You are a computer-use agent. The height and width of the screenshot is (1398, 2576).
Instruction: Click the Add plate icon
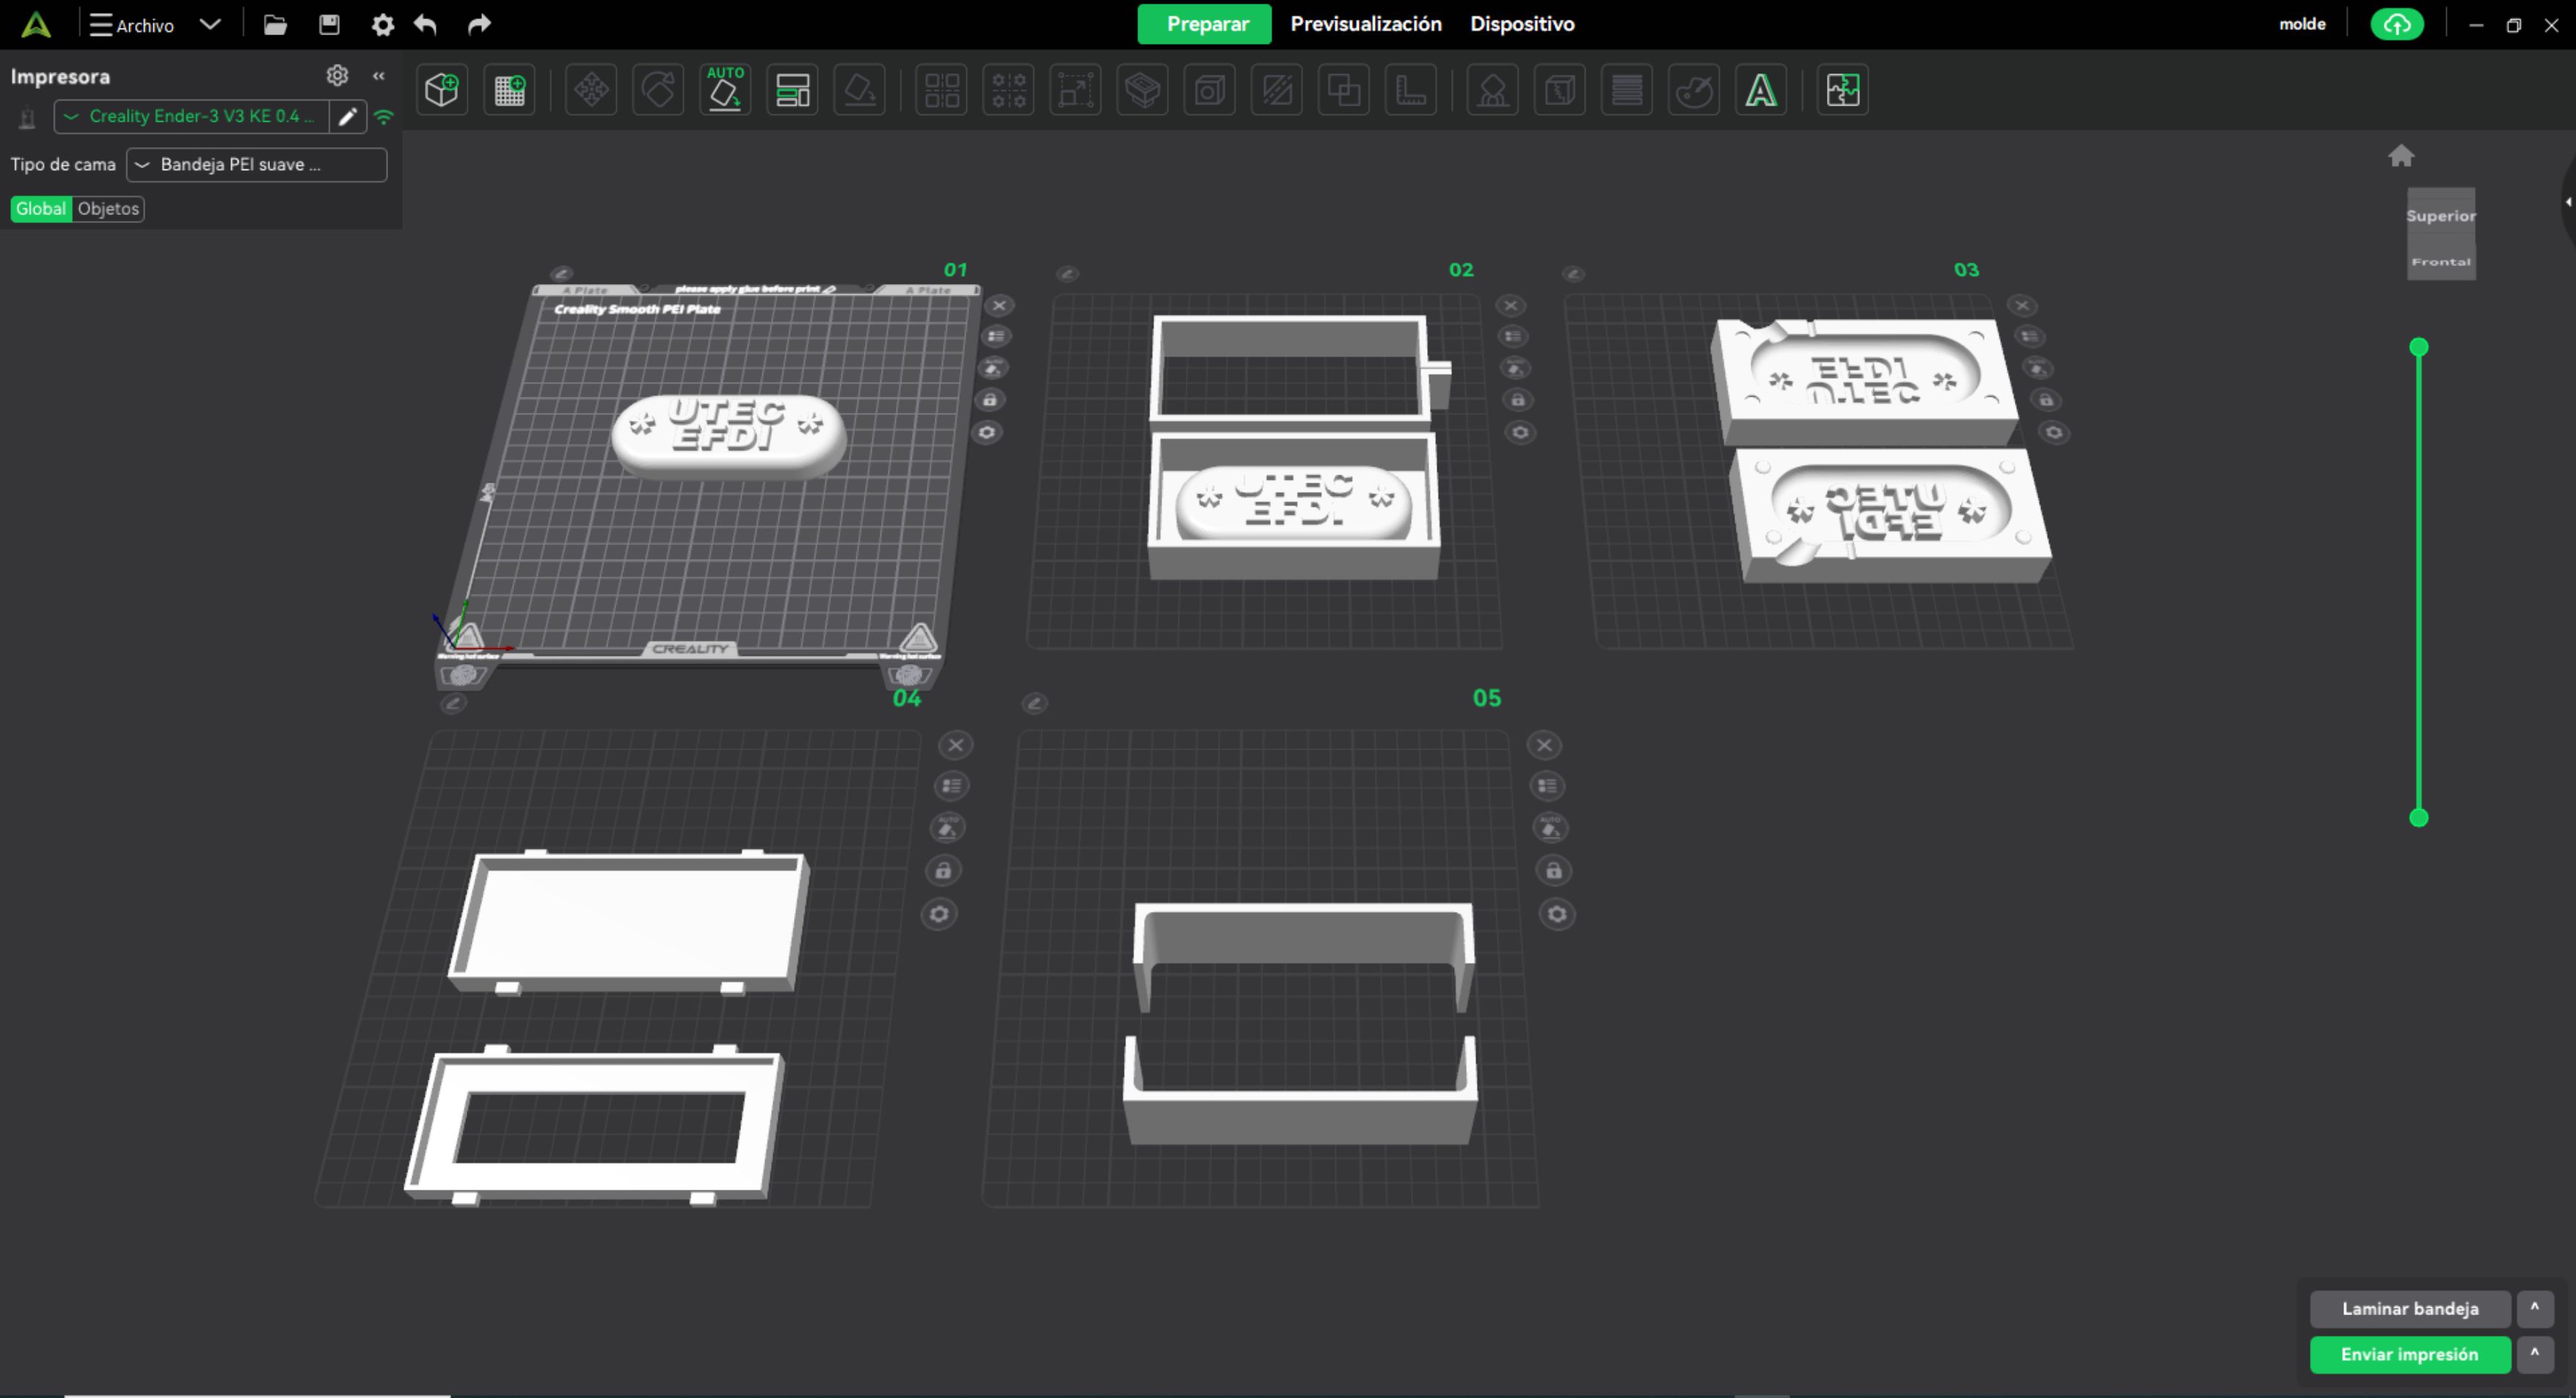(x=509, y=91)
